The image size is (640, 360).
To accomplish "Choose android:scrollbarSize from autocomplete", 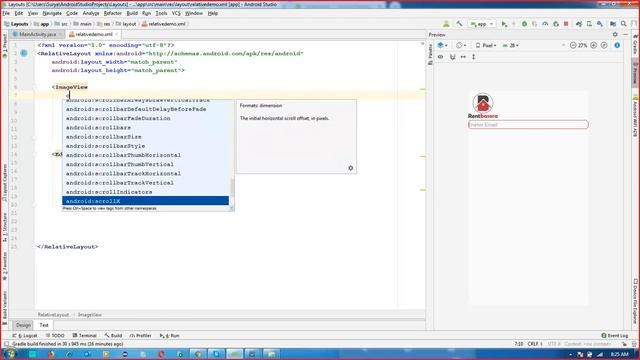I will pos(145,137).
